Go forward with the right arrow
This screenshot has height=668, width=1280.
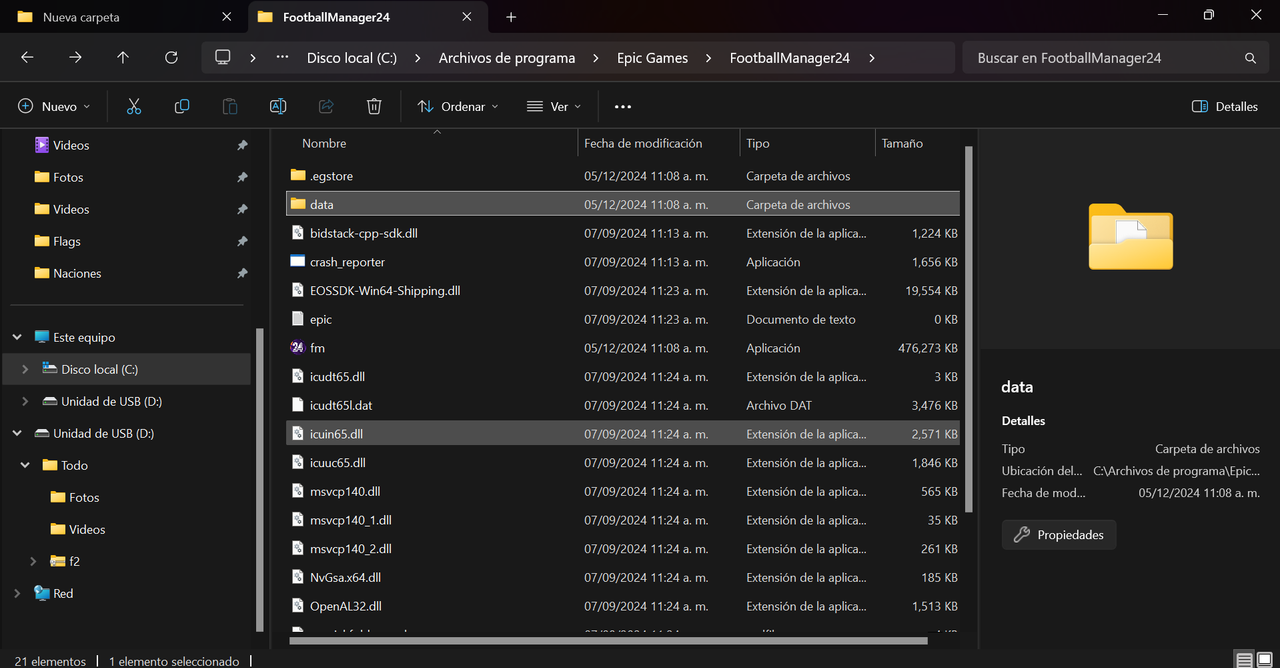tap(75, 58)
